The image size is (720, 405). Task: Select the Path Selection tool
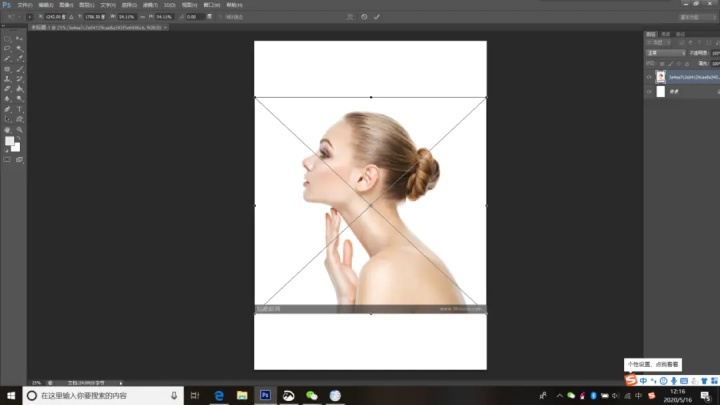[x=7, y=119]
